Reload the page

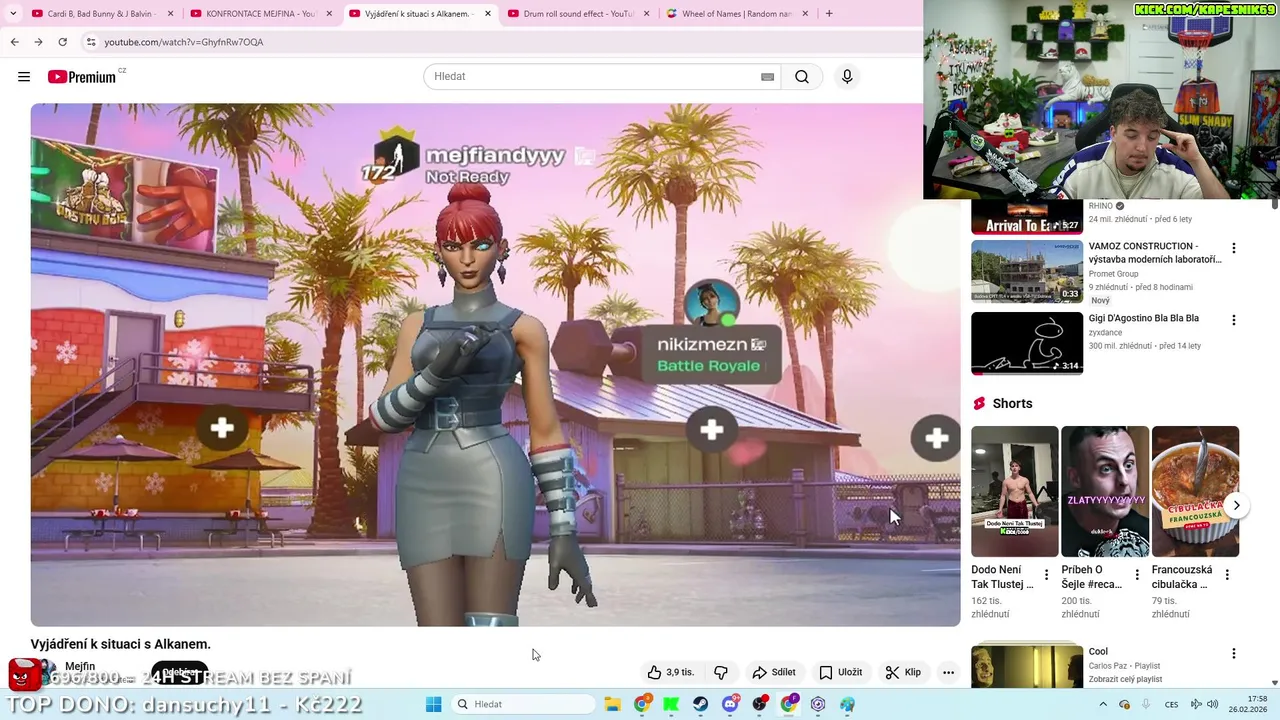[62, 42]
